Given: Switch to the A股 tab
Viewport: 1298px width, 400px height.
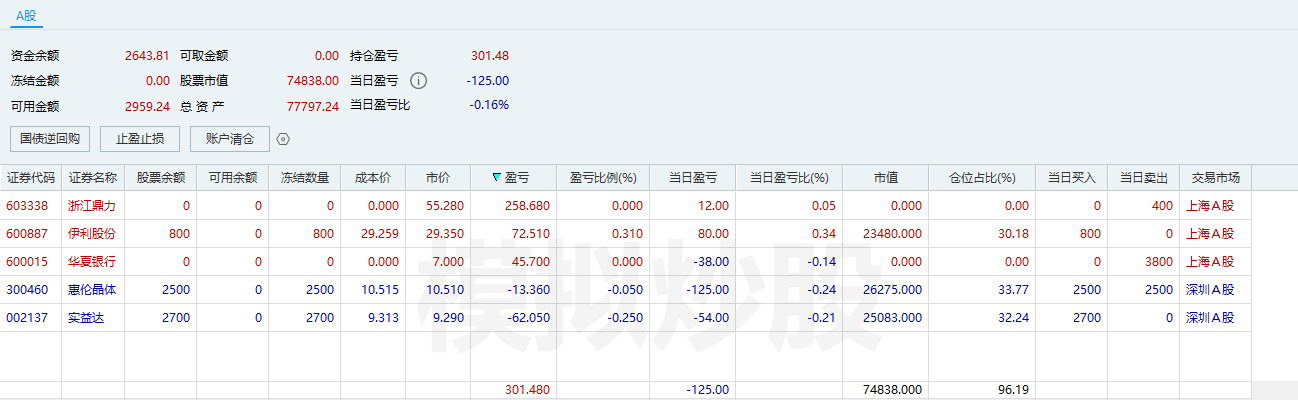Looking at the screenshot, I should 26,15.
